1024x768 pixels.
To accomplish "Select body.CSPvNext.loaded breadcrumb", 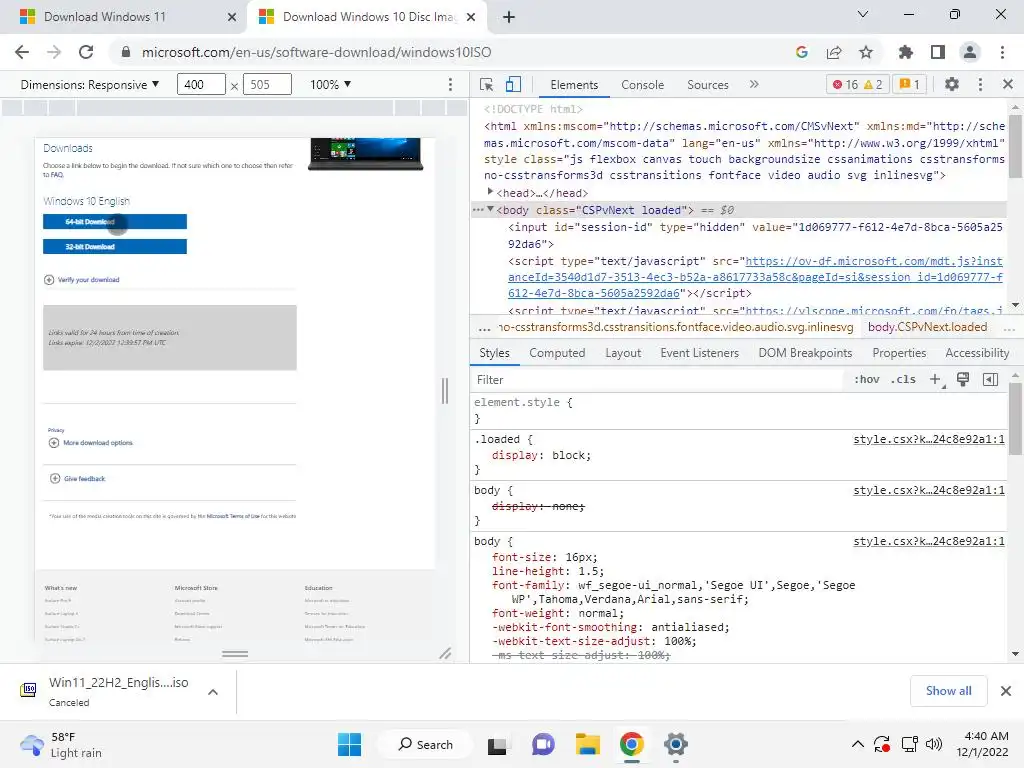I will pos(927,327).
